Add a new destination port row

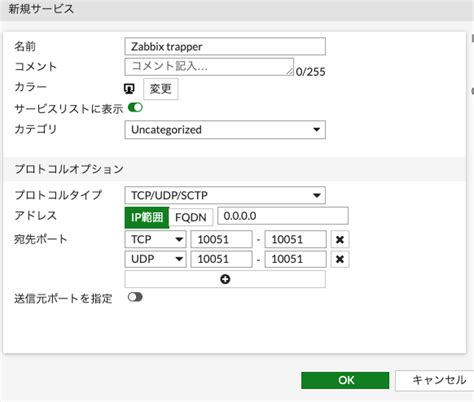225,279
